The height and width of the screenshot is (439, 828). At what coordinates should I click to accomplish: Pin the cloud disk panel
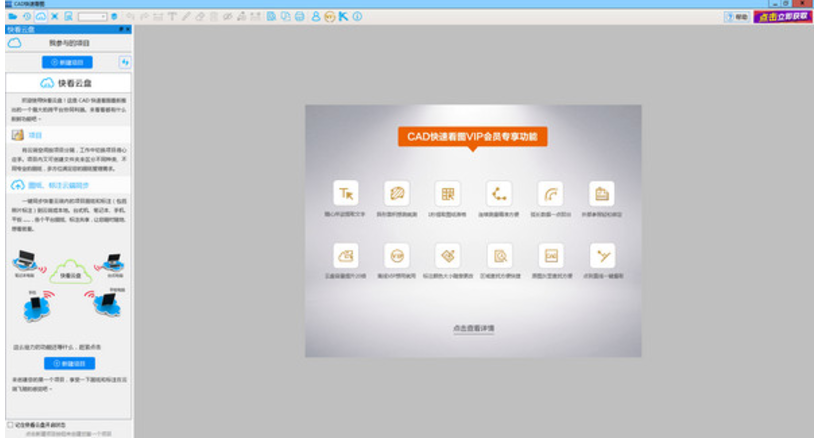tap(120, 30)
